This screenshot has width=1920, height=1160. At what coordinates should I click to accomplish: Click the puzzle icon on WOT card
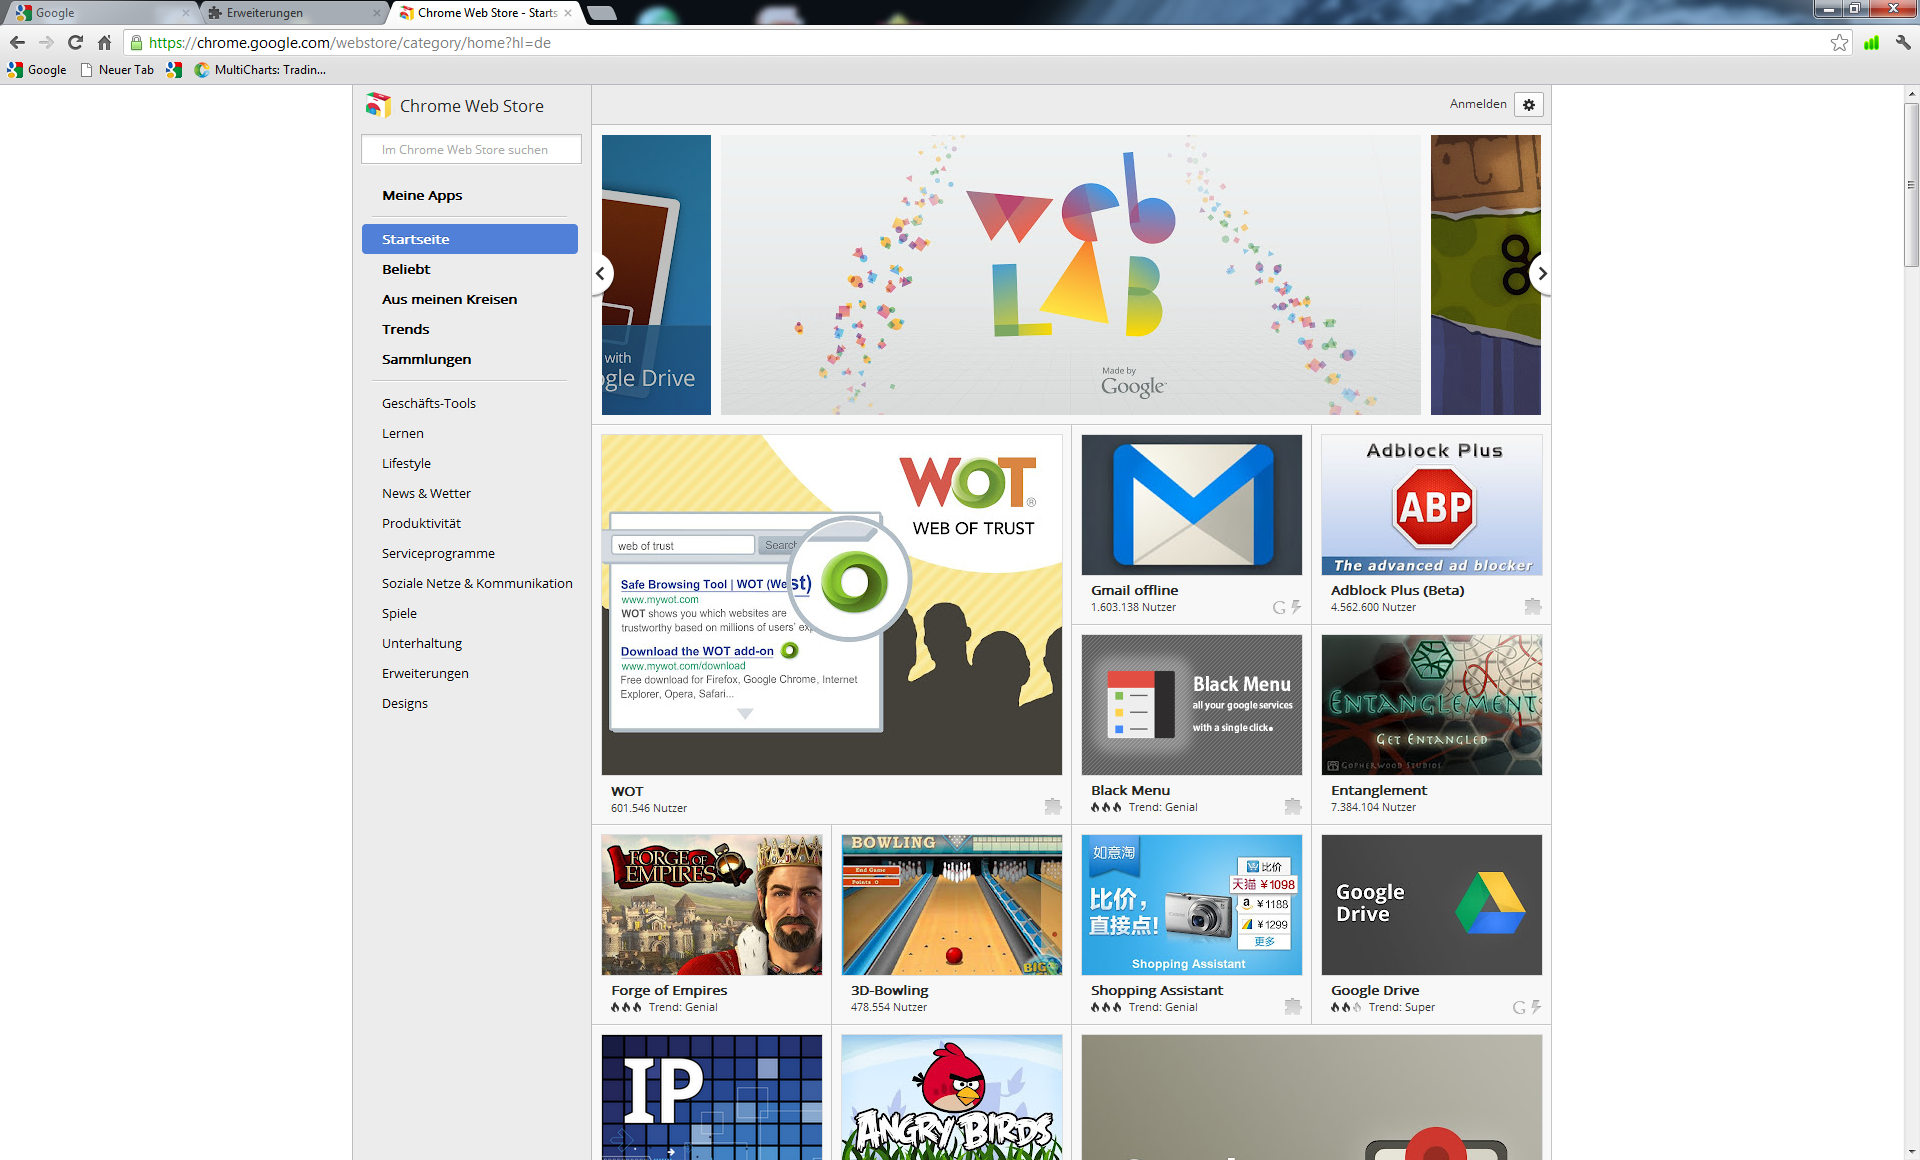pos(1052,806)
